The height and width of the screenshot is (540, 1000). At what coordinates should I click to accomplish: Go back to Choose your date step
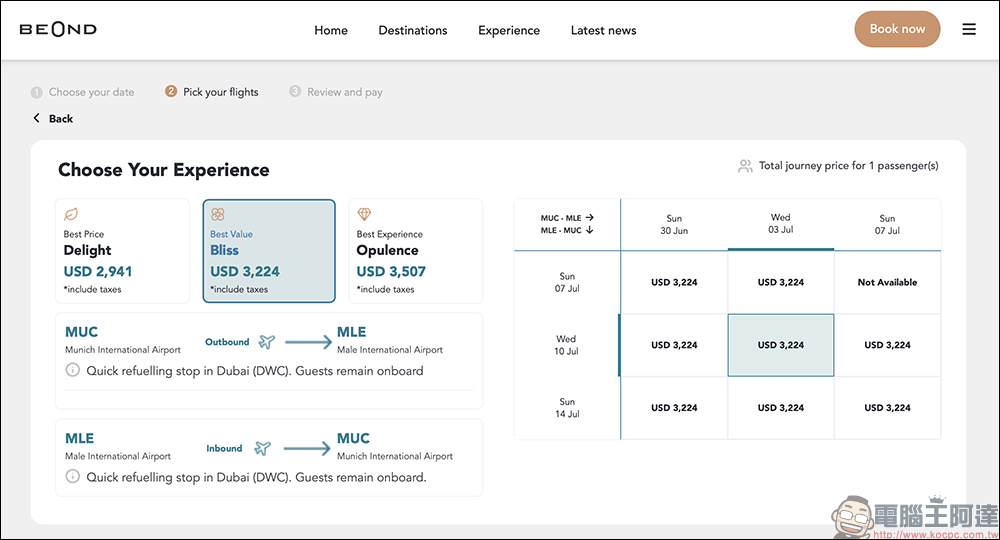click(x=83, y=92)
